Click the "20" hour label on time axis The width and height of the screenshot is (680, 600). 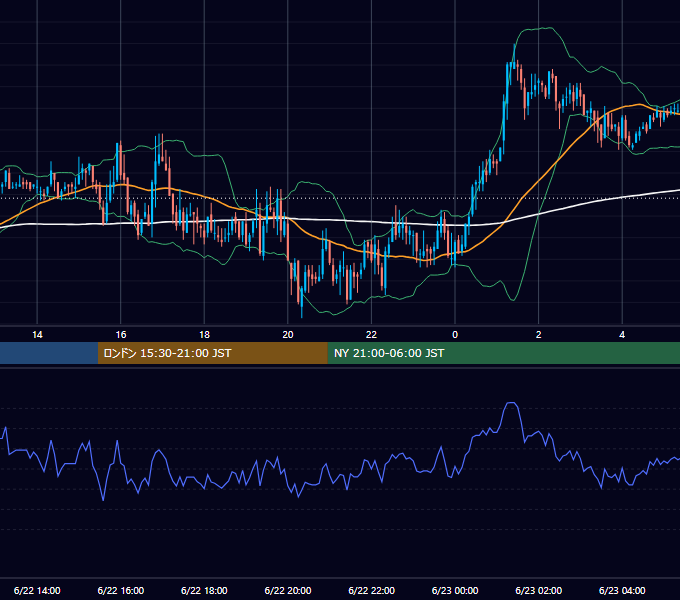pyautogui.click(x=288, y=335)
